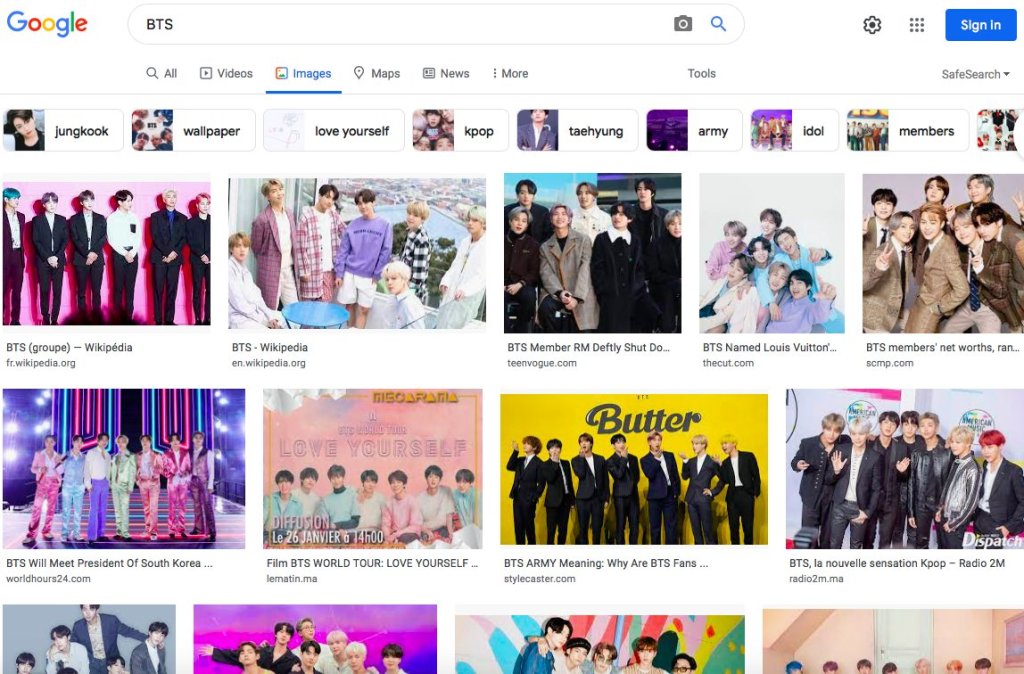Screen dimensions: 1024x674
Task: Open the en.wikipedia.org BTS result link
Action: 270,348
